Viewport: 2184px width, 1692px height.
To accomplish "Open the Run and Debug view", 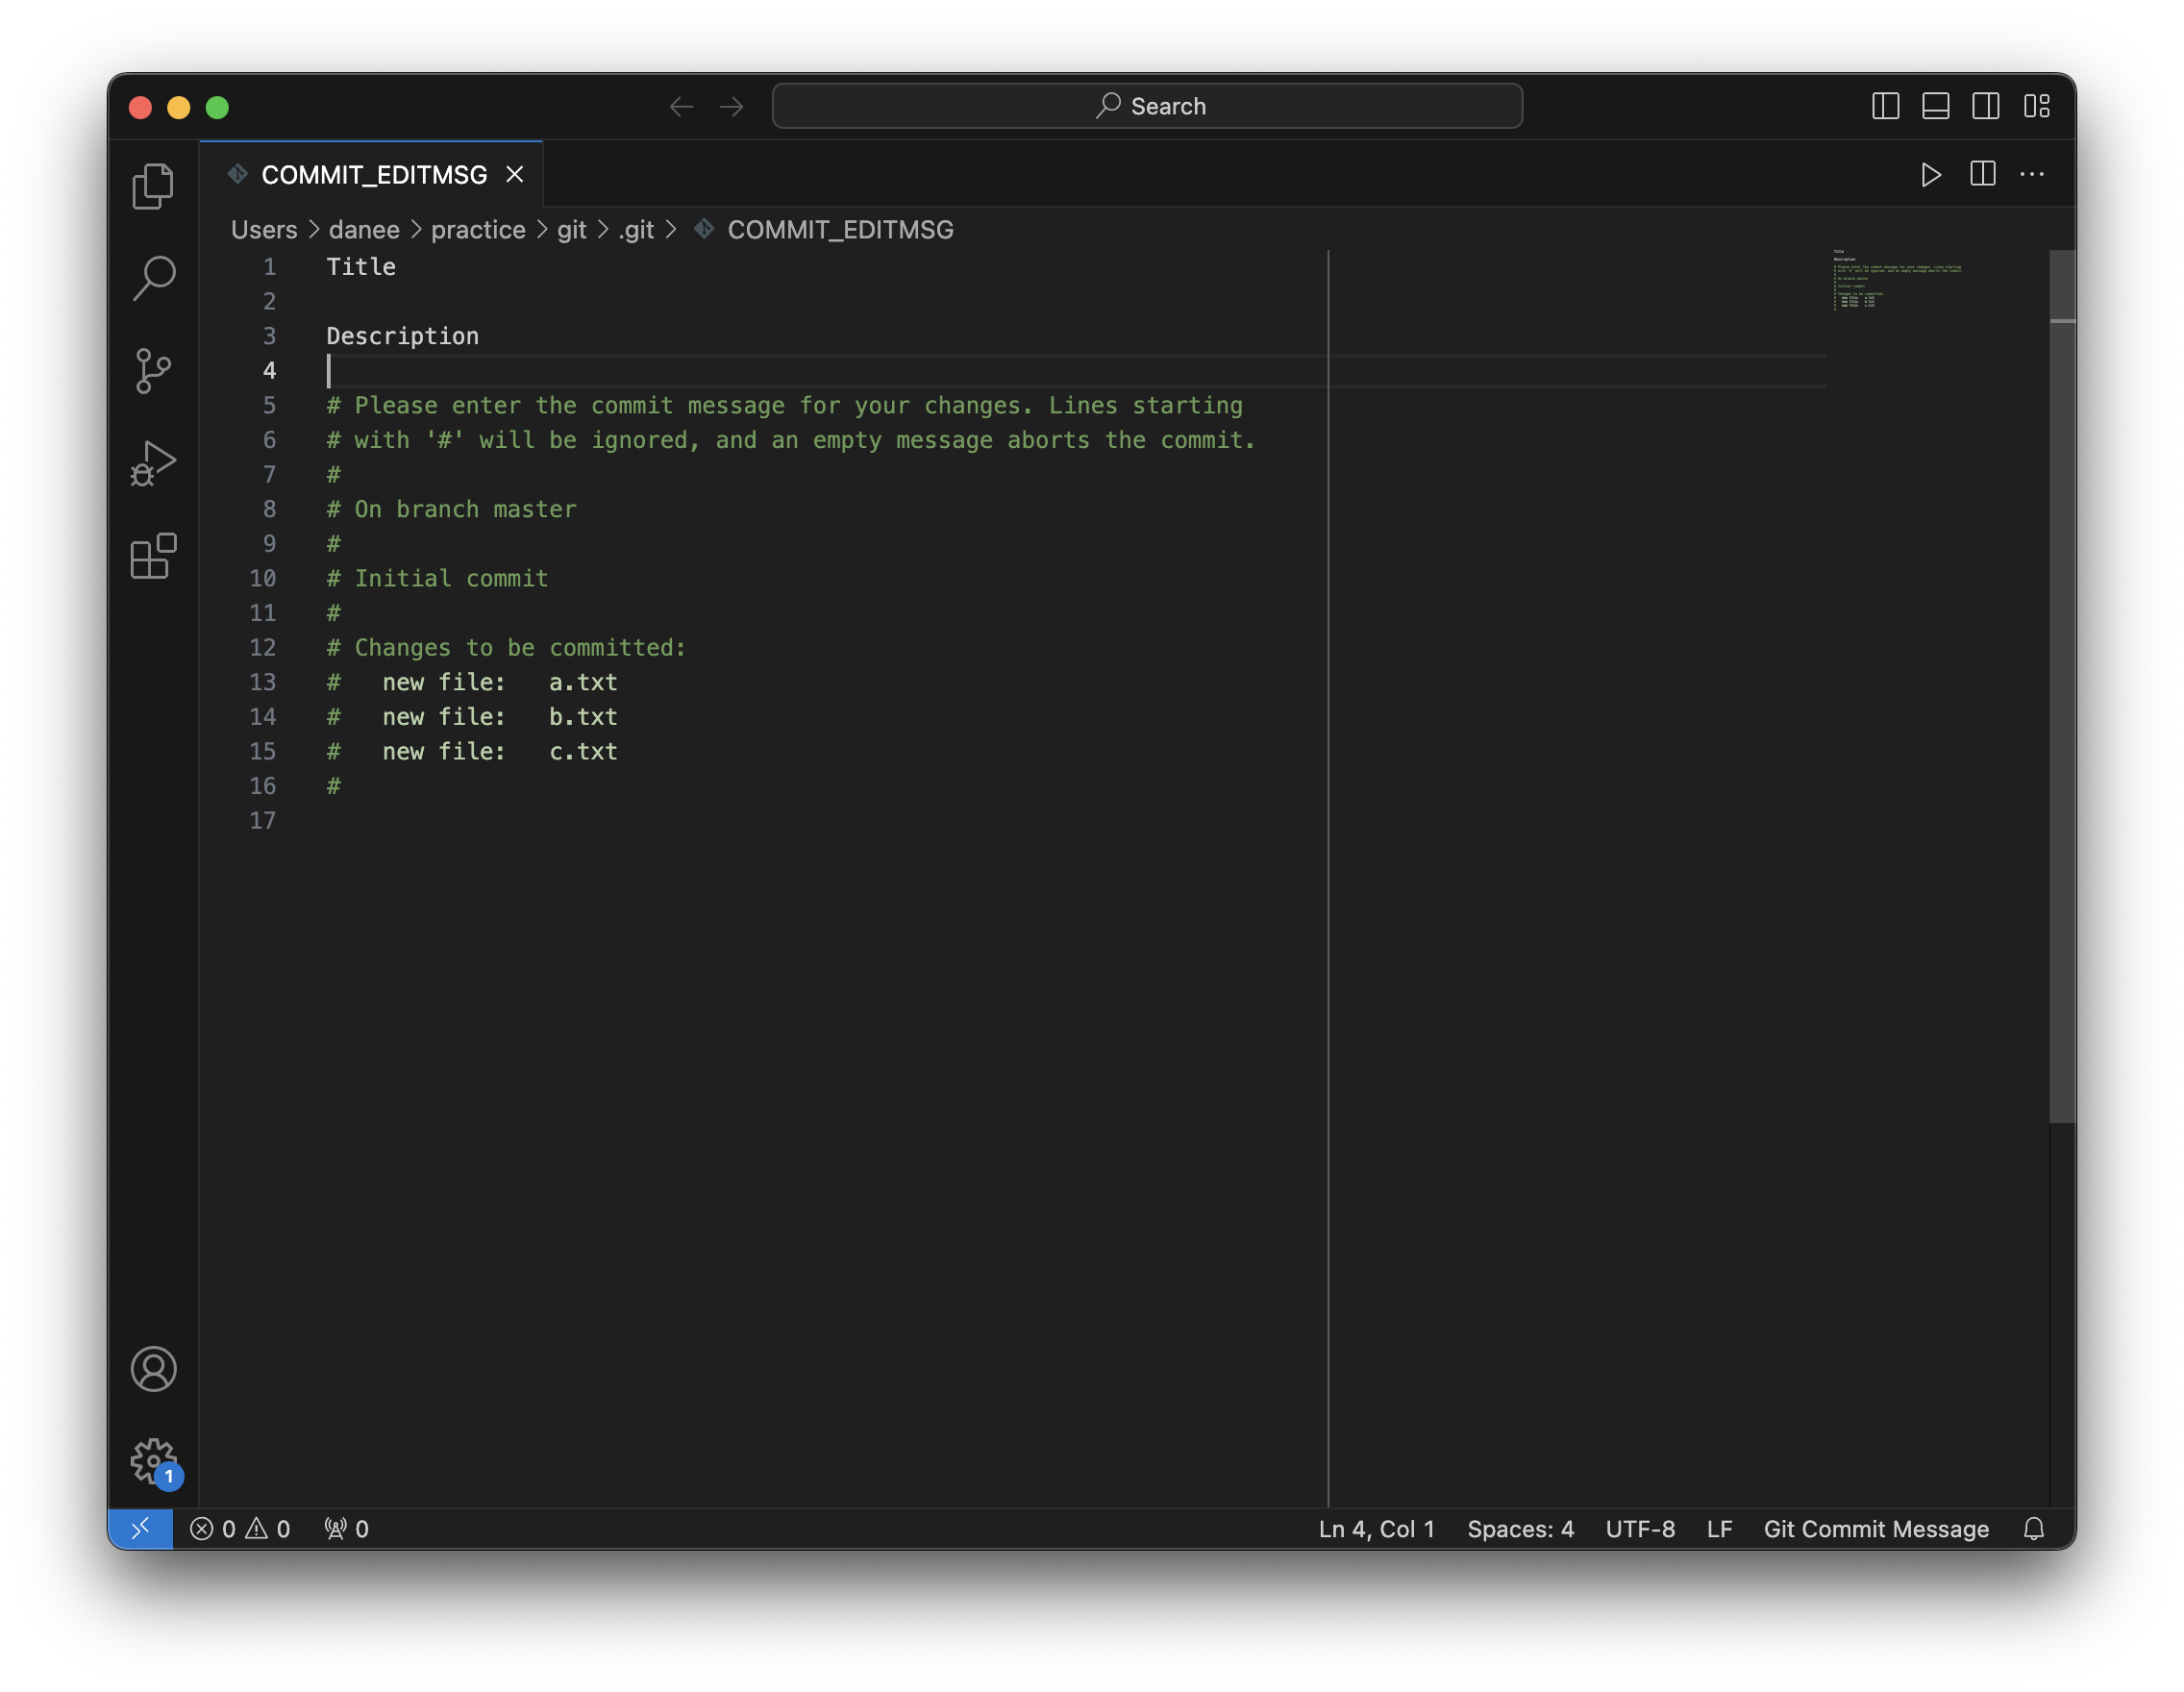I will (x=153, y=464).
